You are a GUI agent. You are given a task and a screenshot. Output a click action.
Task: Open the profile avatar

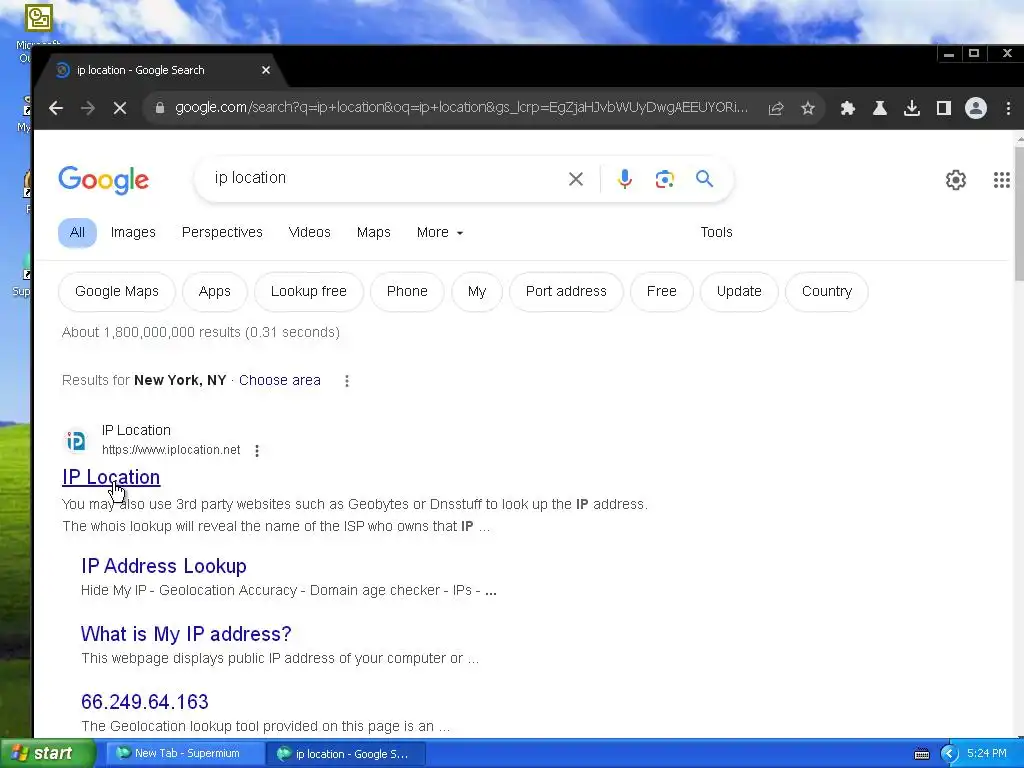[x=976, y=108]
